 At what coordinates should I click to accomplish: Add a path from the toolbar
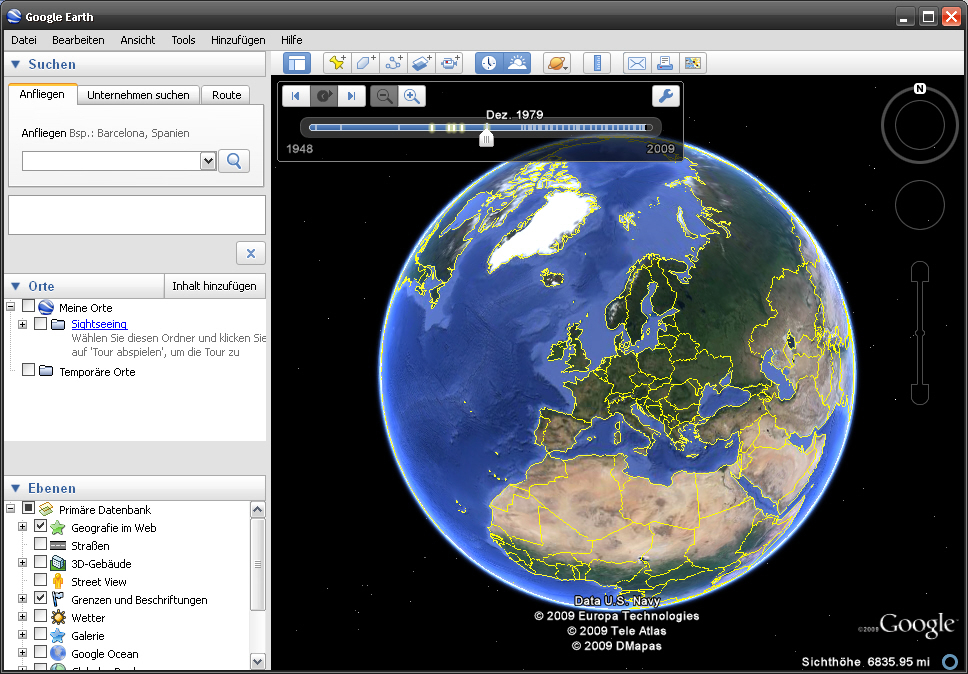pos(393,63)
